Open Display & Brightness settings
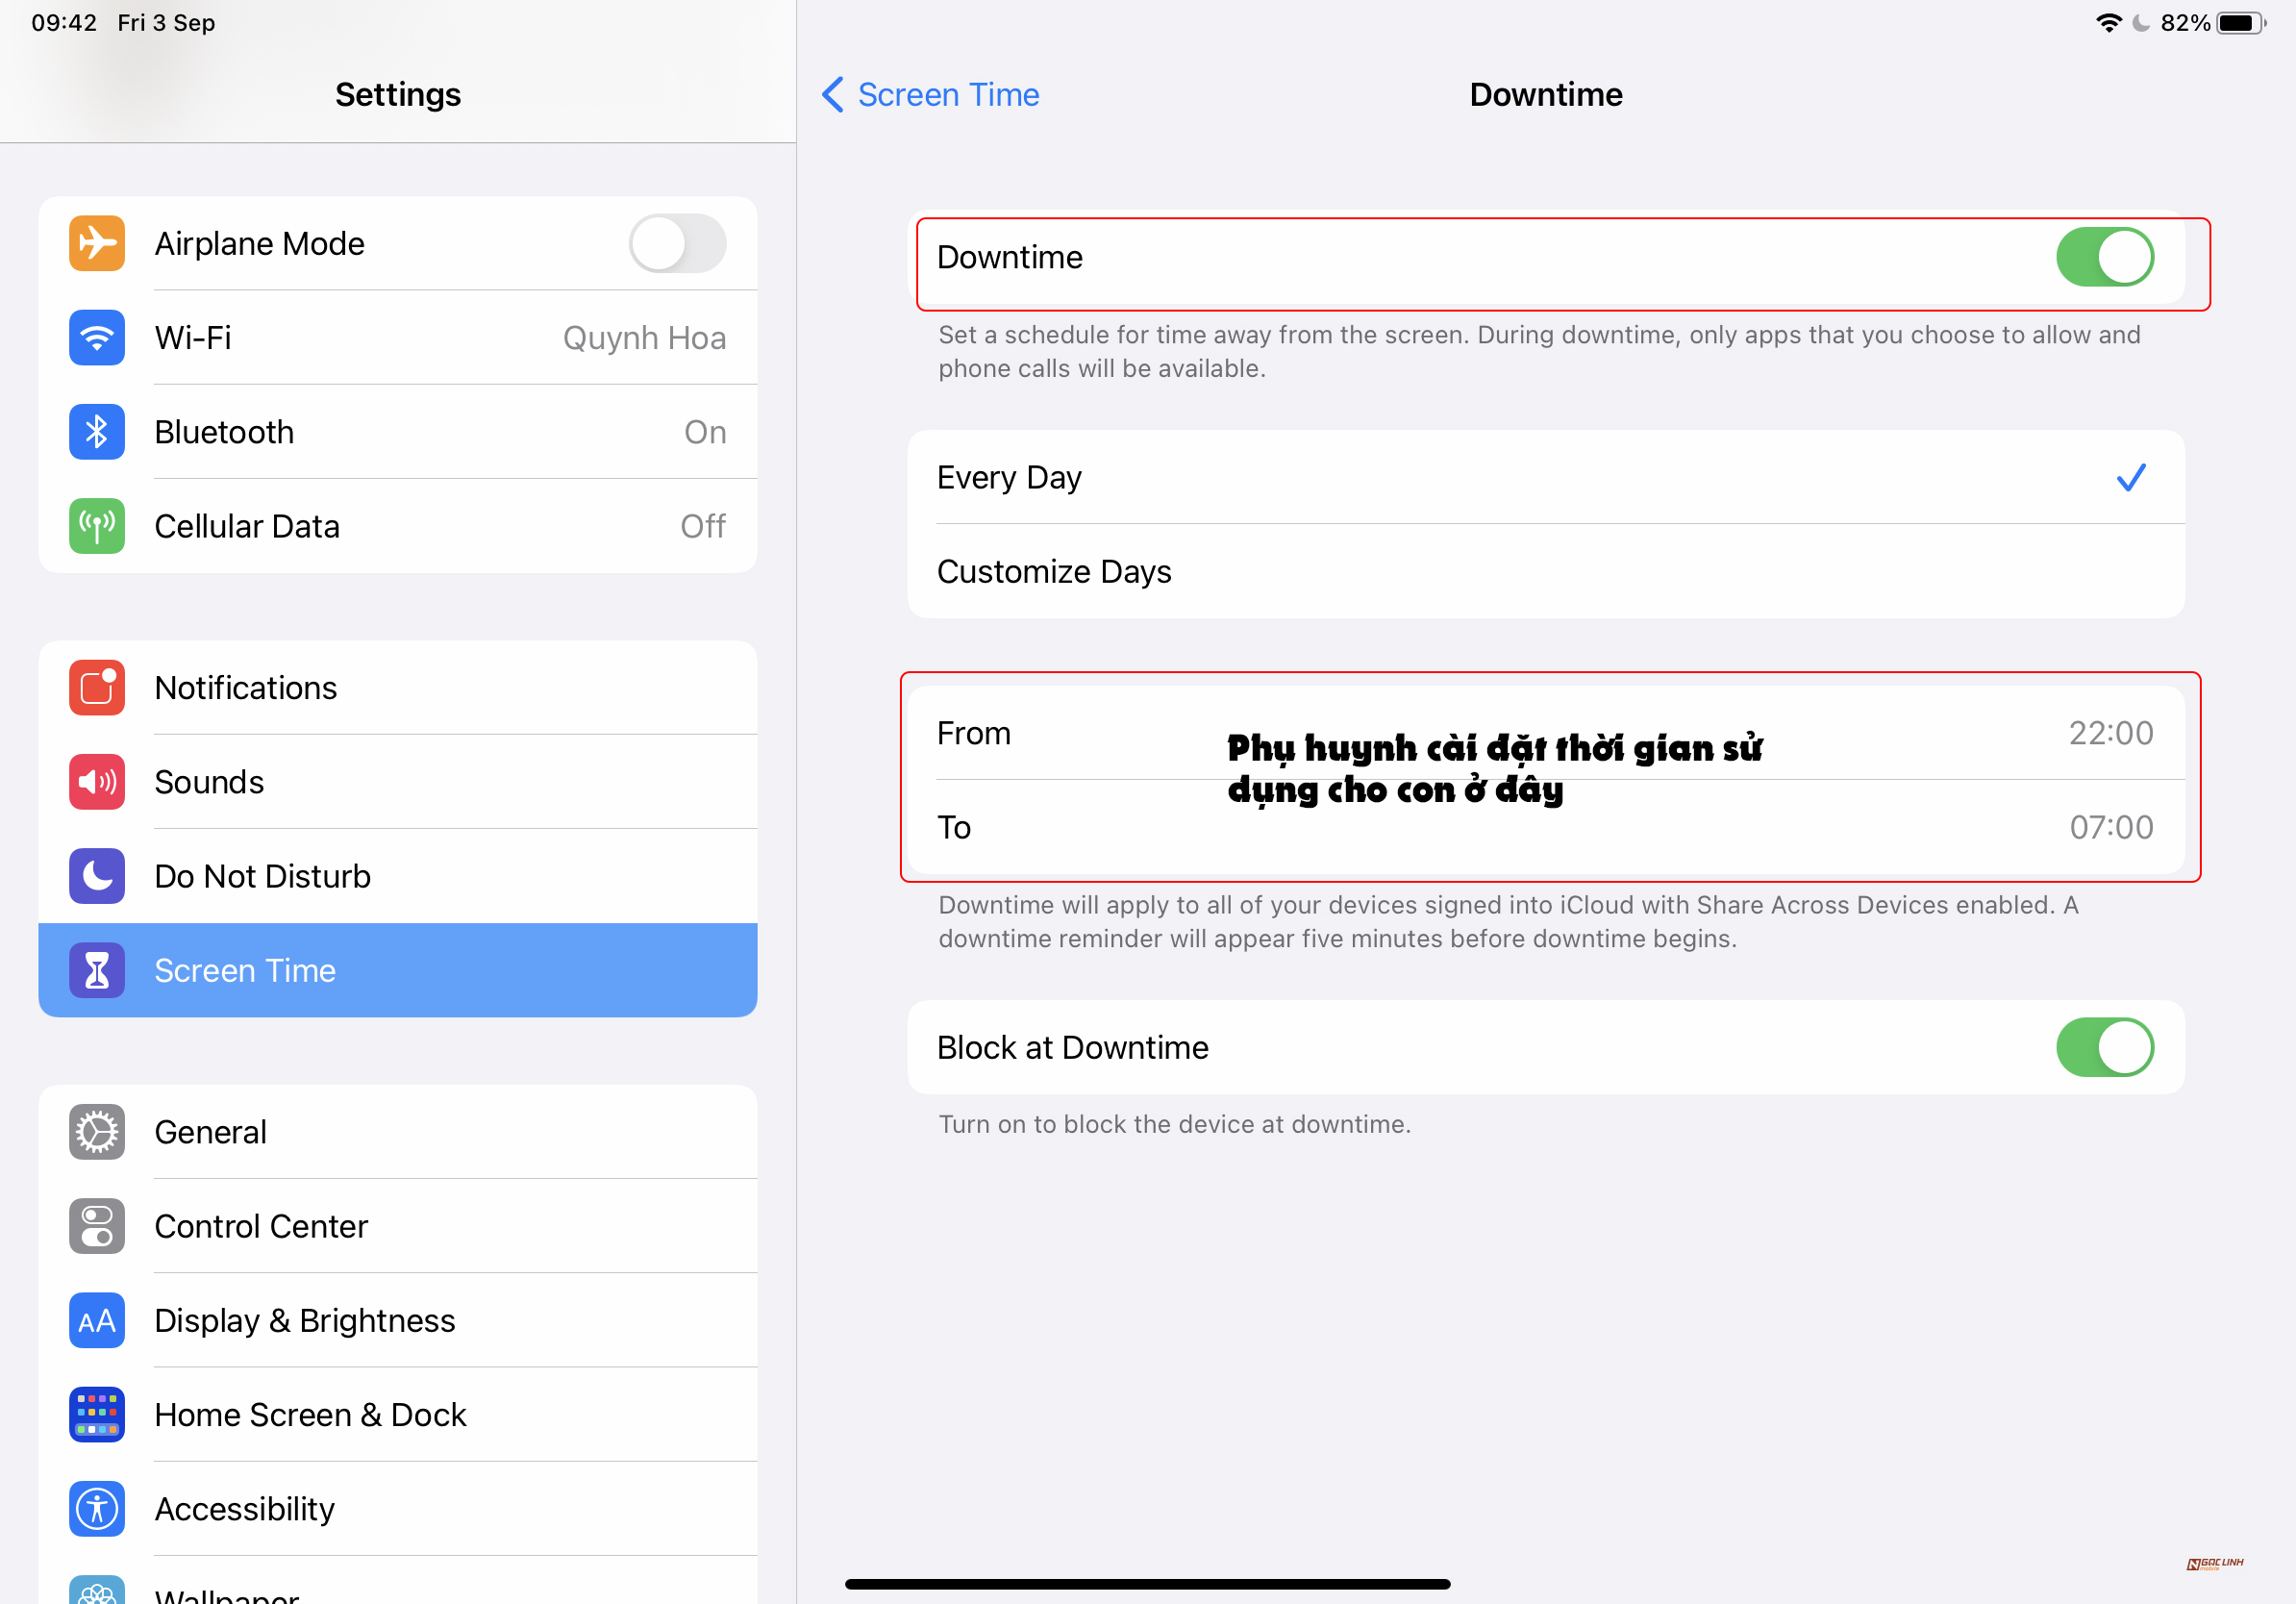Screen dimensions: 2296x1604 pos(305,1320)
